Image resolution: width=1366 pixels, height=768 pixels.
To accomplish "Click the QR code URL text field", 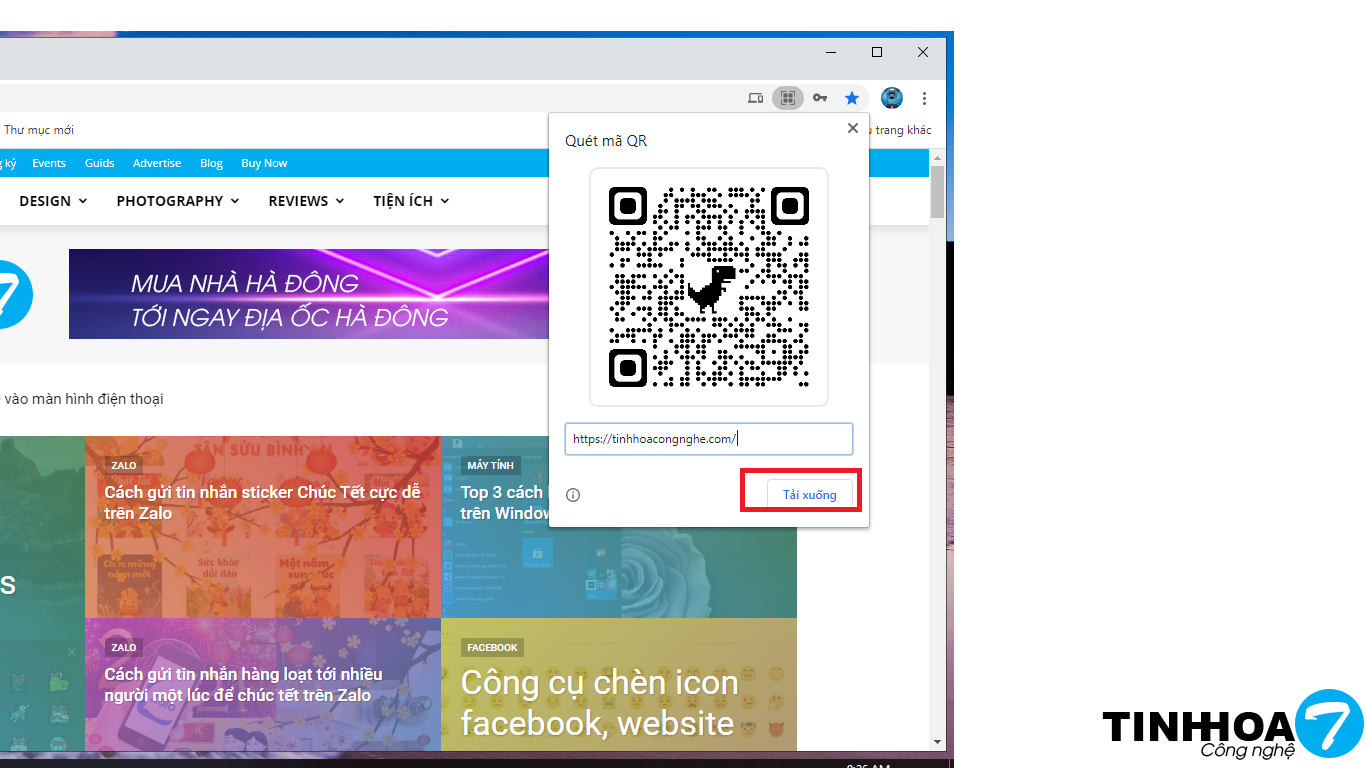I will pyautogui.click(x=708, y=439).
